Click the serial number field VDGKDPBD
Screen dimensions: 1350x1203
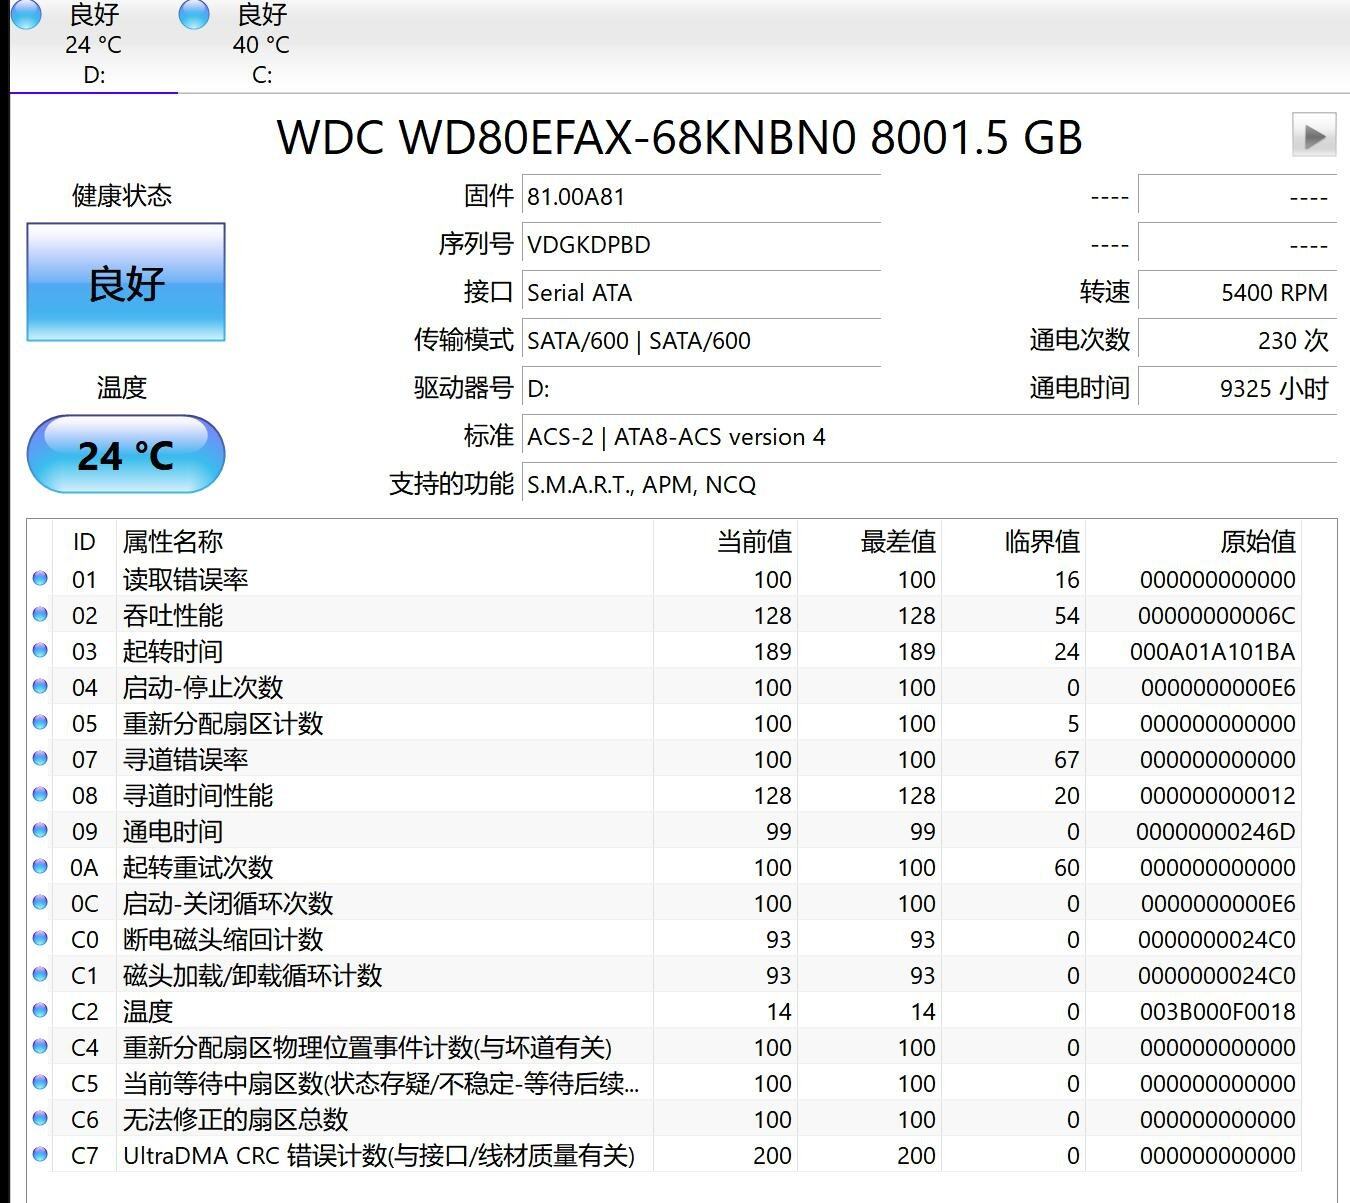click(701, 245)
